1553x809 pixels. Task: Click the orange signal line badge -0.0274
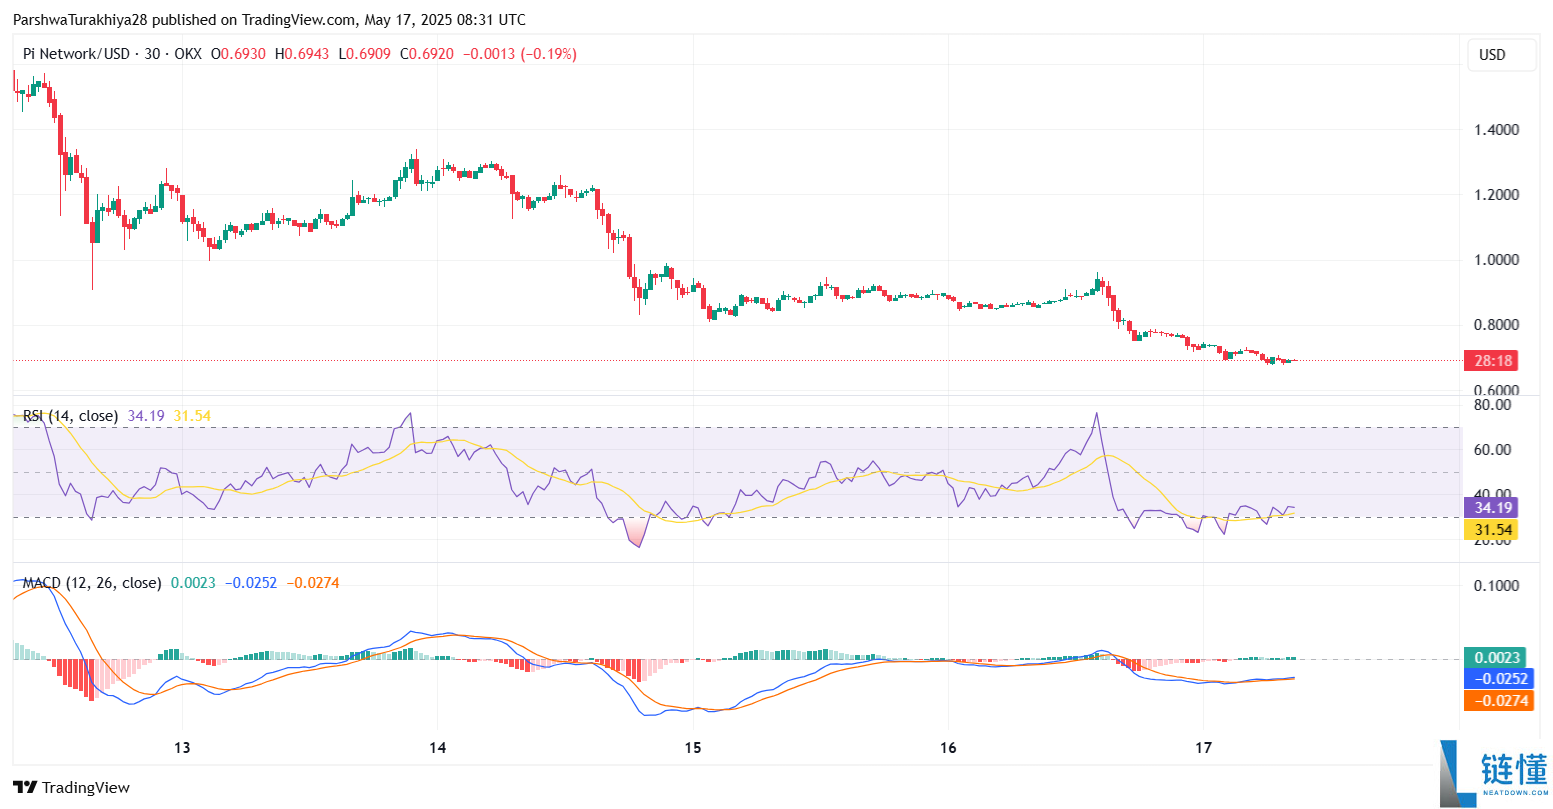pyautogui.click(x=1496, y=701)
